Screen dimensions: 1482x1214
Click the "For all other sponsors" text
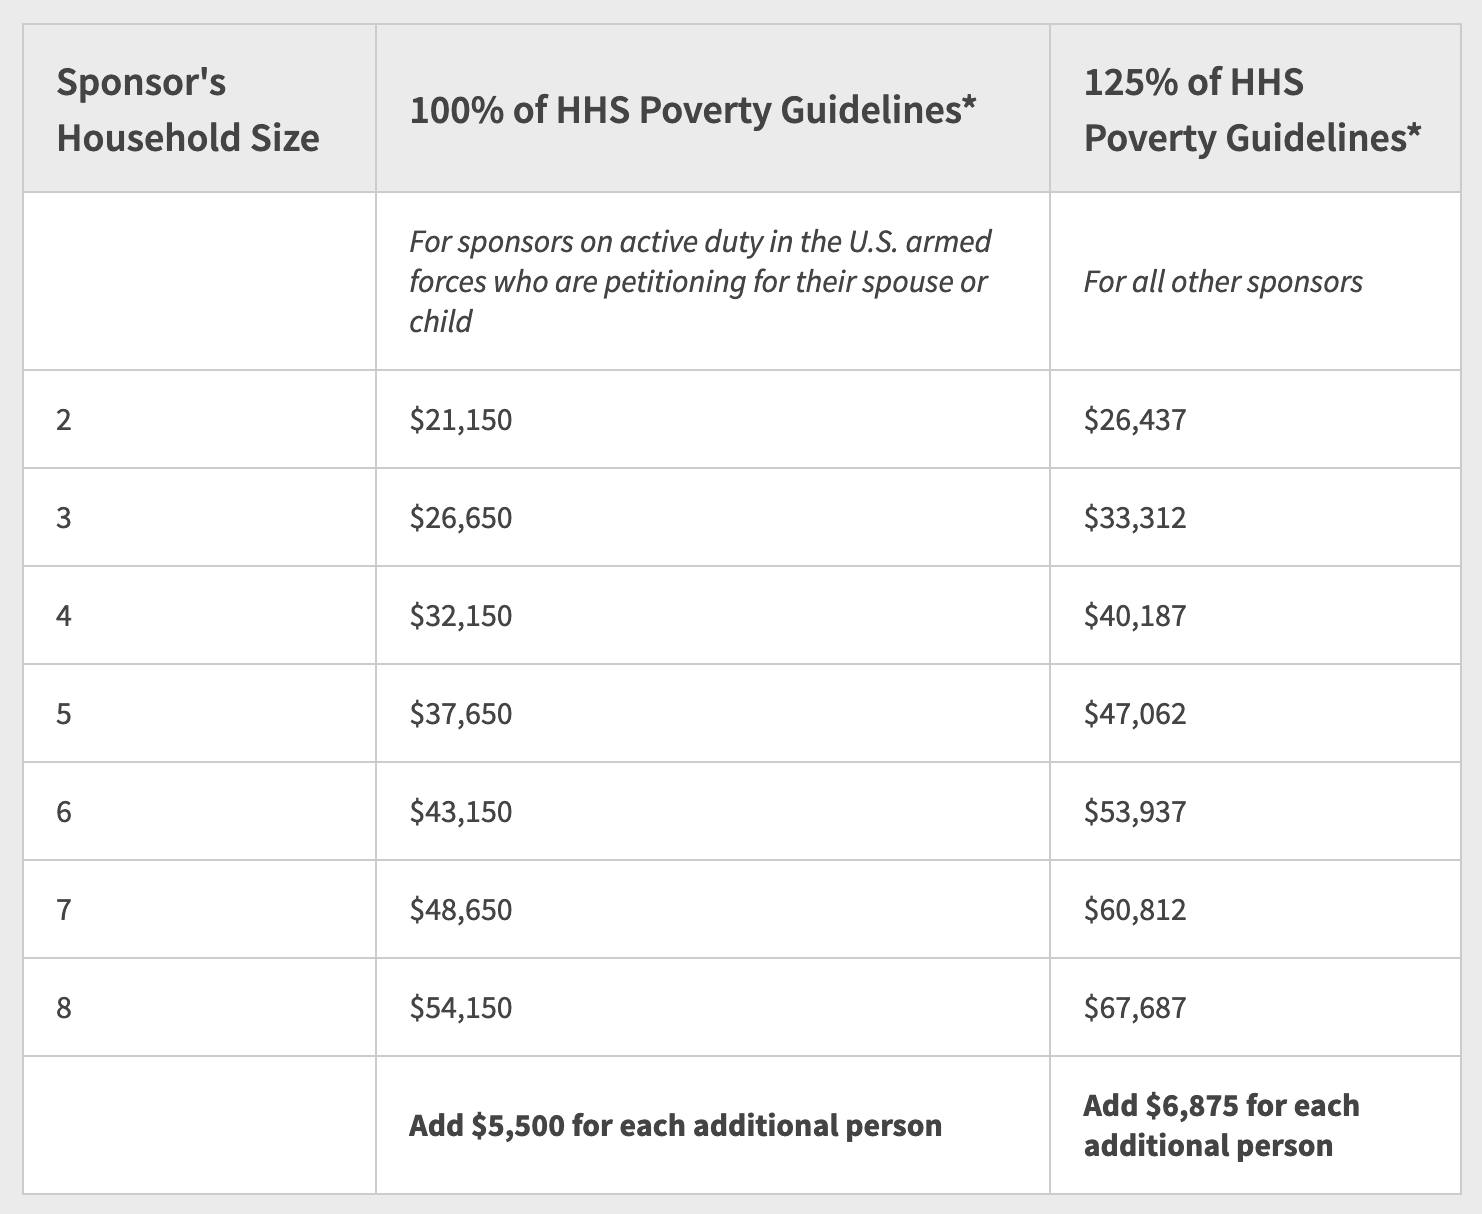pyautogui.click(x=1222, y=282)
